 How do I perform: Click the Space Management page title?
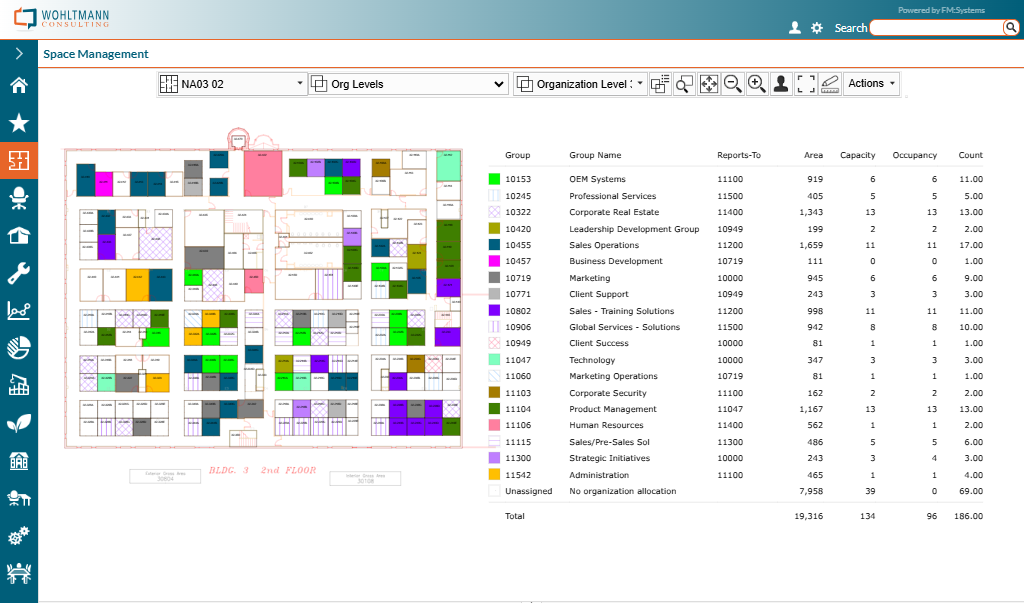click(96, 54)
